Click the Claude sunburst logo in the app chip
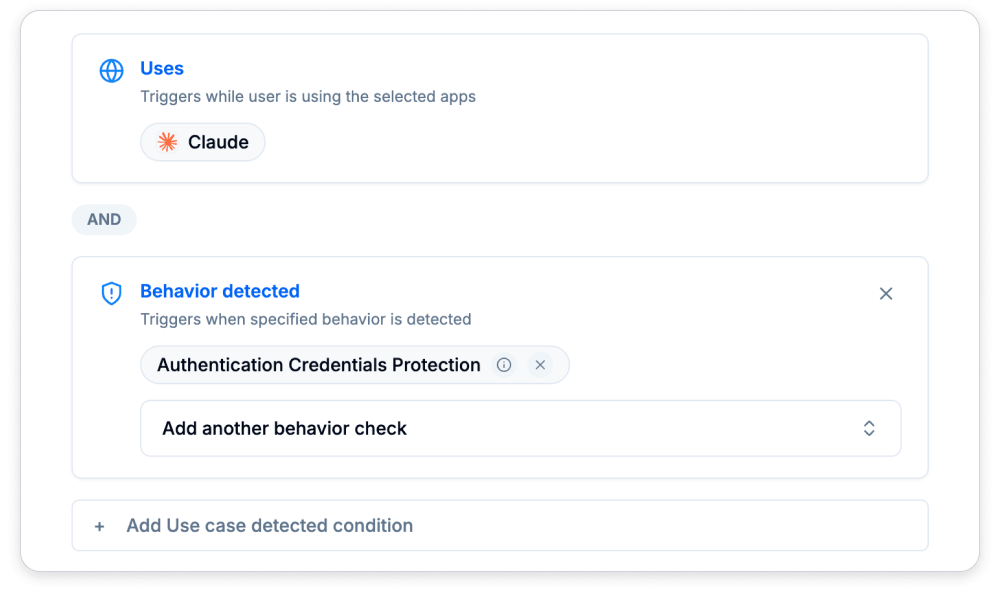Viewport: 1000px width, 602px height. [168, 141]
